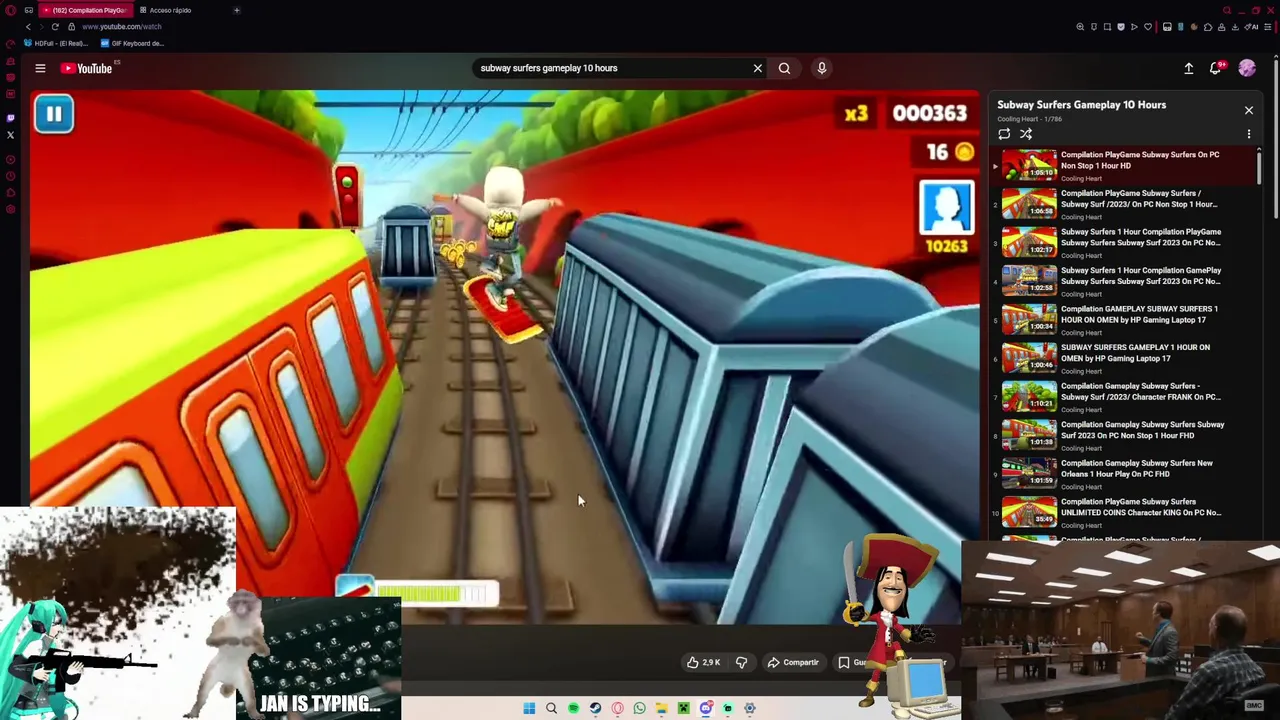Open File Explorer from the taskbar
1280x720 pixels.
(x=661, y=709)
